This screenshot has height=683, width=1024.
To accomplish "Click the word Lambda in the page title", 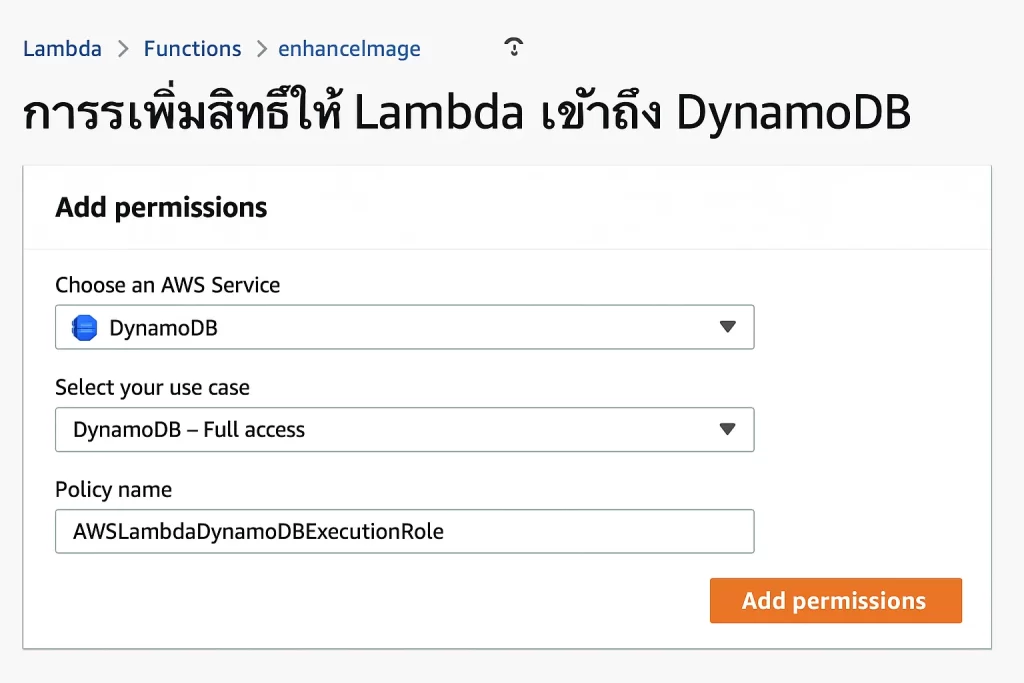I will [x=439, y=113].
